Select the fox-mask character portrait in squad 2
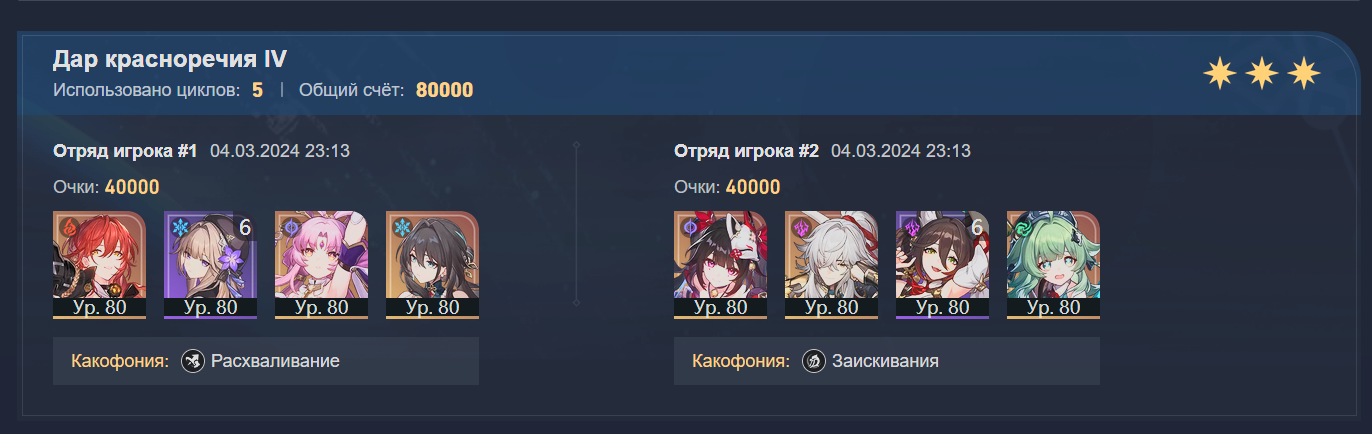 coord(720,265)
